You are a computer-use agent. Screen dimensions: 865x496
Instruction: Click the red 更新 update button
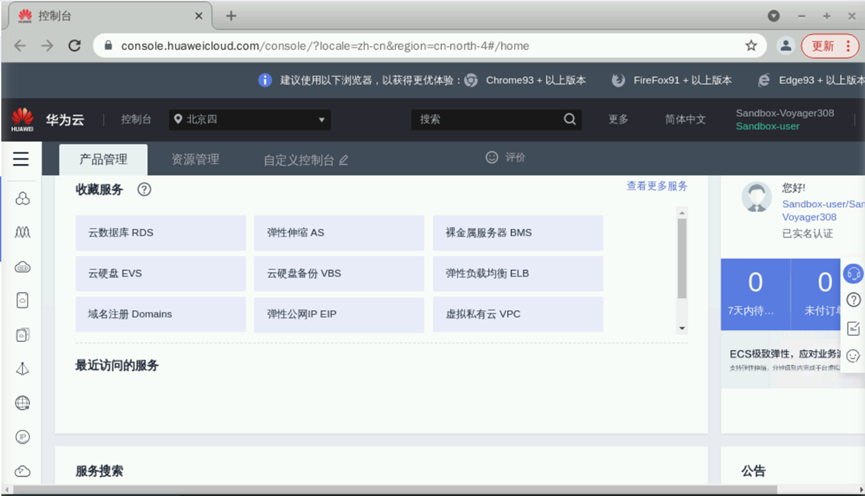point(823,46)
